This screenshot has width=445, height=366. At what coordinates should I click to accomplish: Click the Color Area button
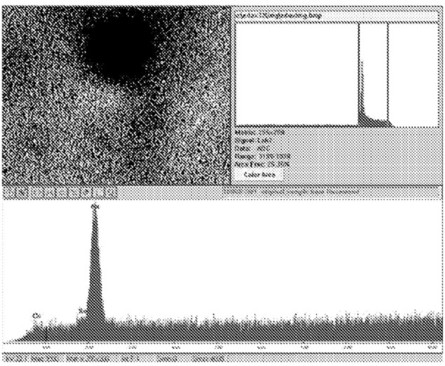[x=259, y=175]
